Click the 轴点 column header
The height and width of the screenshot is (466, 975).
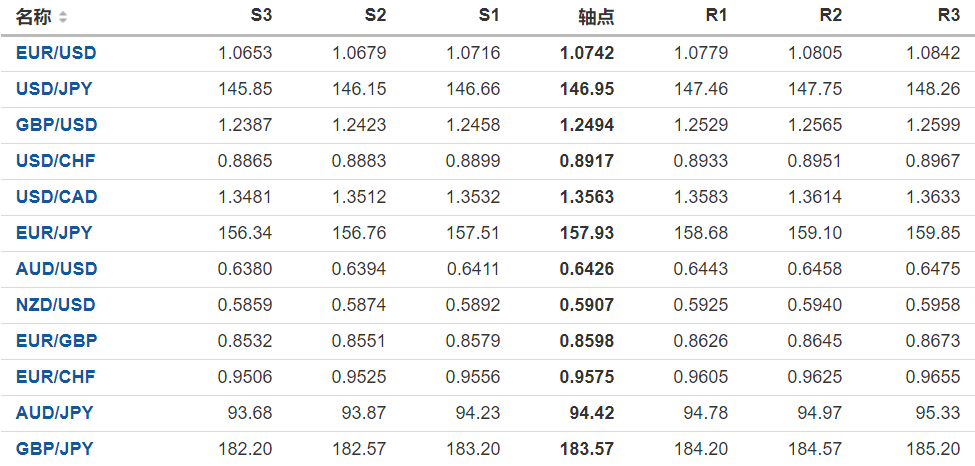point(596,17)
